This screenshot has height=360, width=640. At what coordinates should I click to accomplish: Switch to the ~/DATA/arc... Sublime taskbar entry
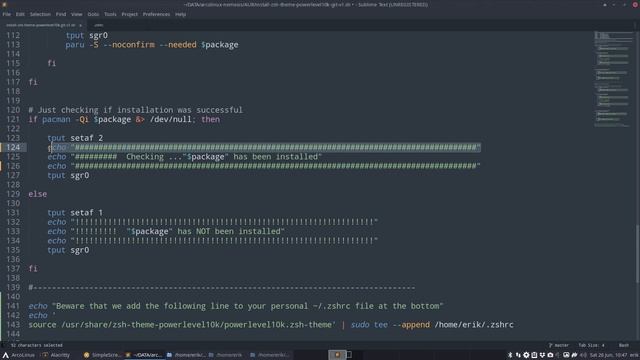click(144, 355)
